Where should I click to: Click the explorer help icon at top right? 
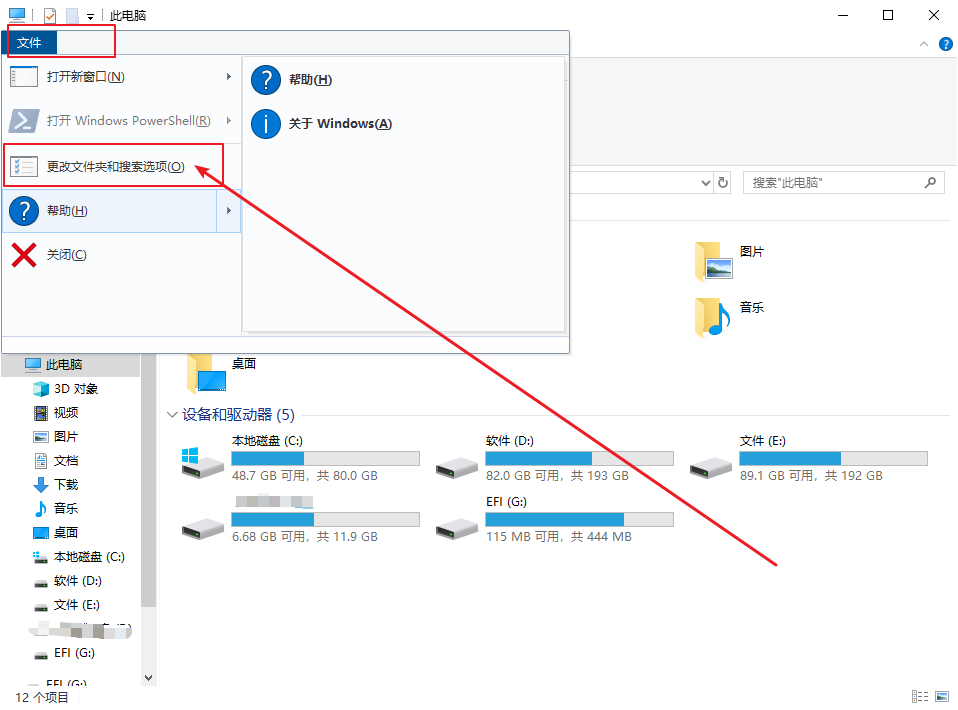(945, 44)
